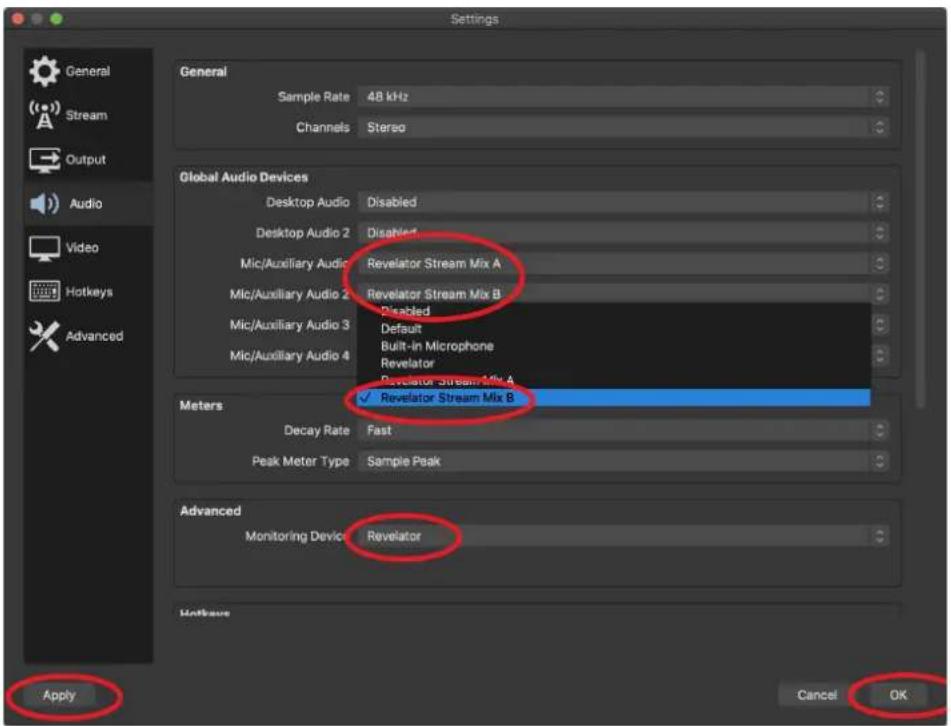The width and height of the screenshot is (951, 726).
Task: Open the Desktop Audio dropdown
Action: (623, 202)
